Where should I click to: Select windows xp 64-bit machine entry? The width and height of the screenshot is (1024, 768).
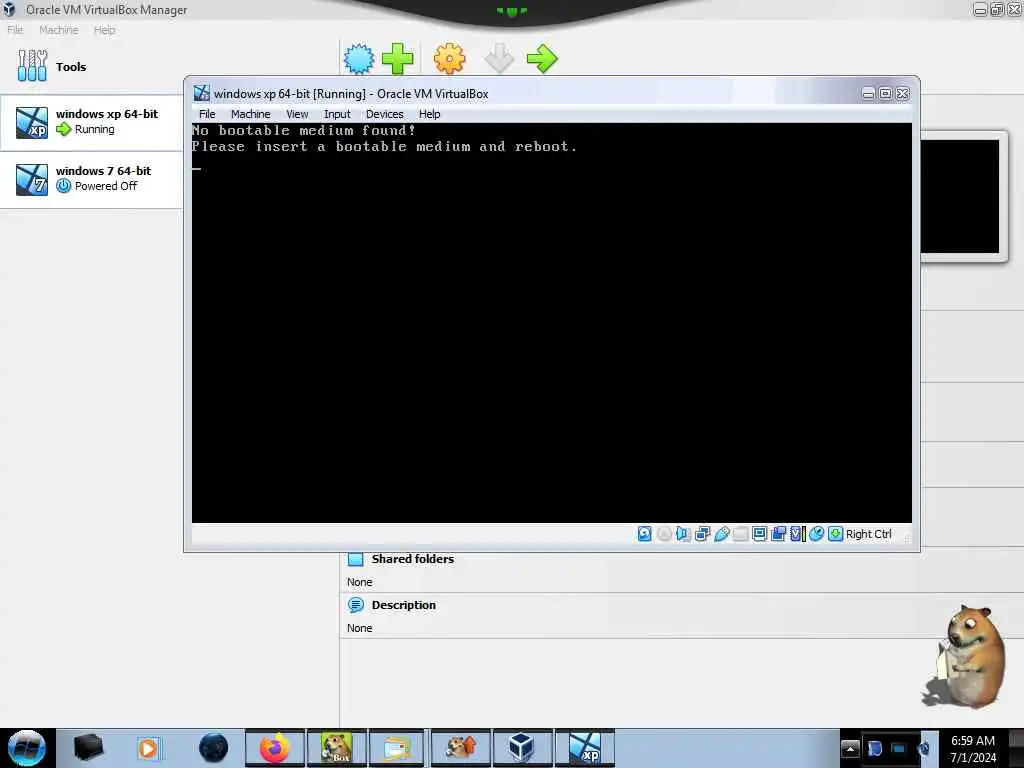[x=91, y=122]
